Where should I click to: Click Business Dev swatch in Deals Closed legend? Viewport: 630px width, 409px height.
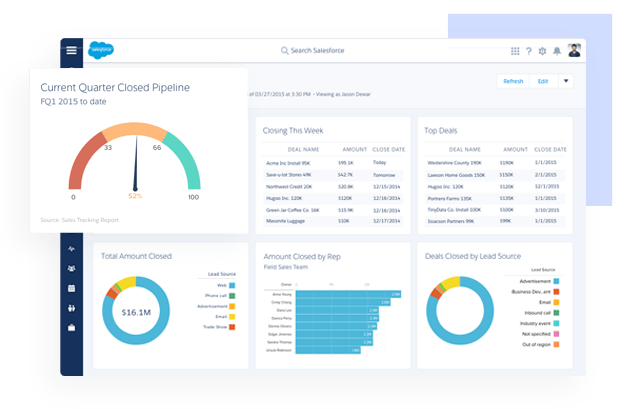pyautogui.click(x=556, y=292)
